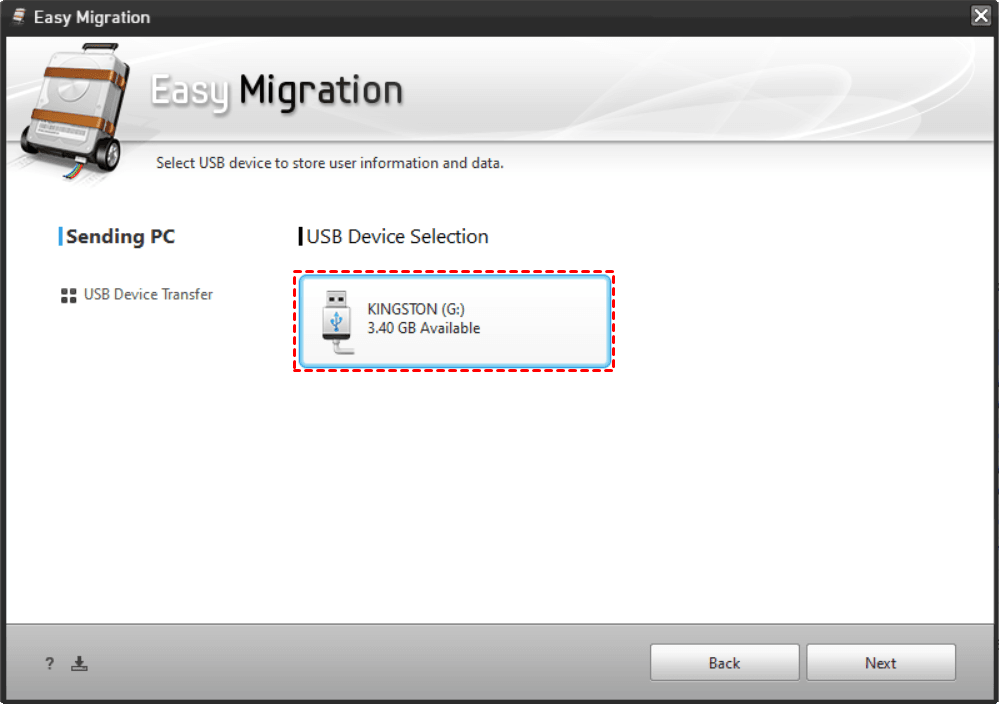Image resolution: width=999 pixels, height=704 pixels.
Task: Click the four-square icon by USB Device Transfer
Action: click(x=68, y=295)
